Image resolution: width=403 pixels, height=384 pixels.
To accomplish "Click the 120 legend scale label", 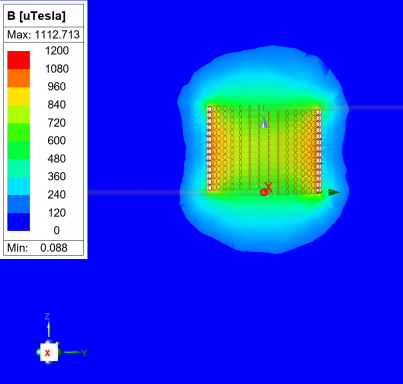I will pyautogui.click(x=57, y=213).
